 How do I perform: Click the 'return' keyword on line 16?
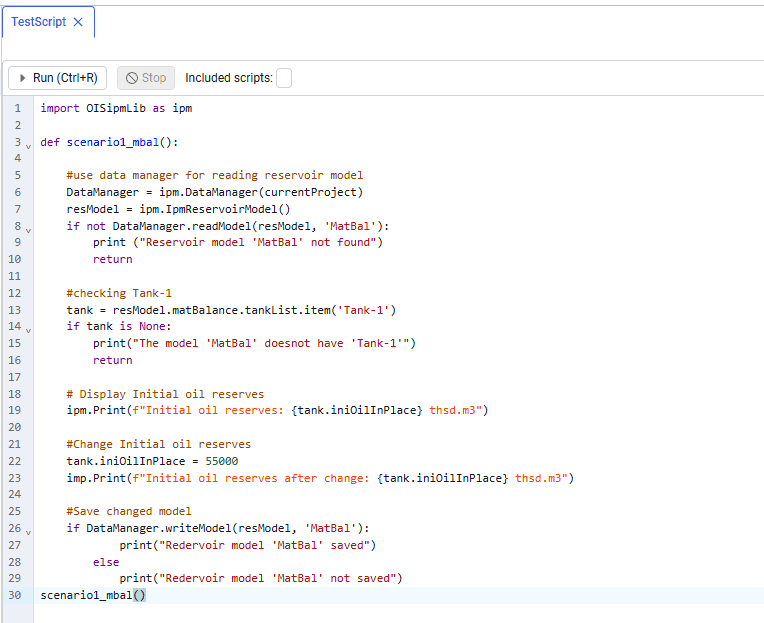113,360
